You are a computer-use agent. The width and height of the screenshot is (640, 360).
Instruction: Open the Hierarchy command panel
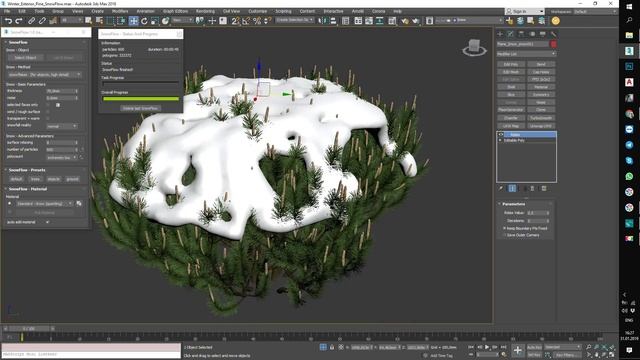521,34
